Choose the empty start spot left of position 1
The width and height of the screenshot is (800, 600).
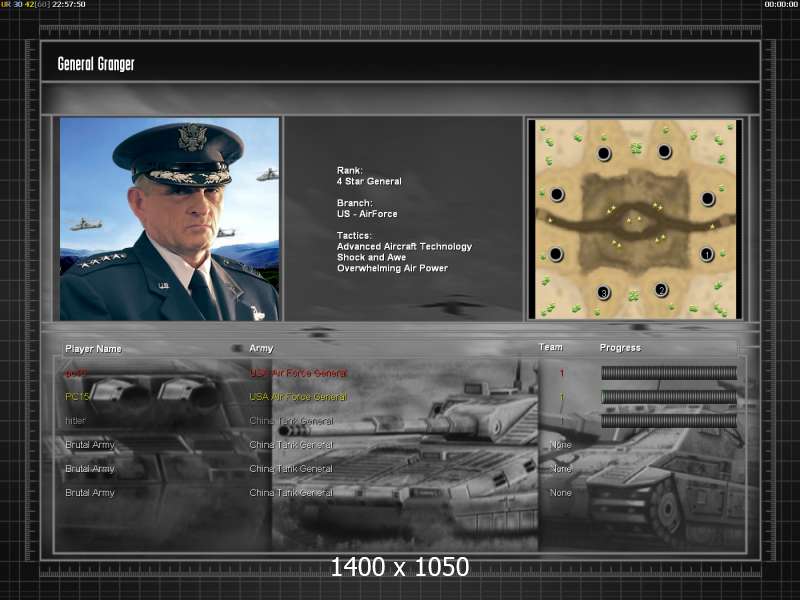556,254
